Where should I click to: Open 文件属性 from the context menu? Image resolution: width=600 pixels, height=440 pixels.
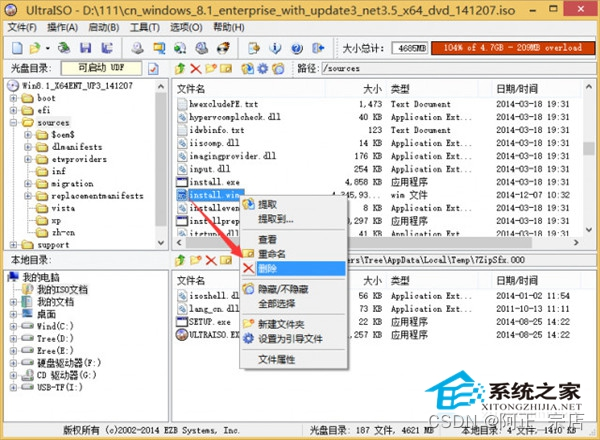294,359
